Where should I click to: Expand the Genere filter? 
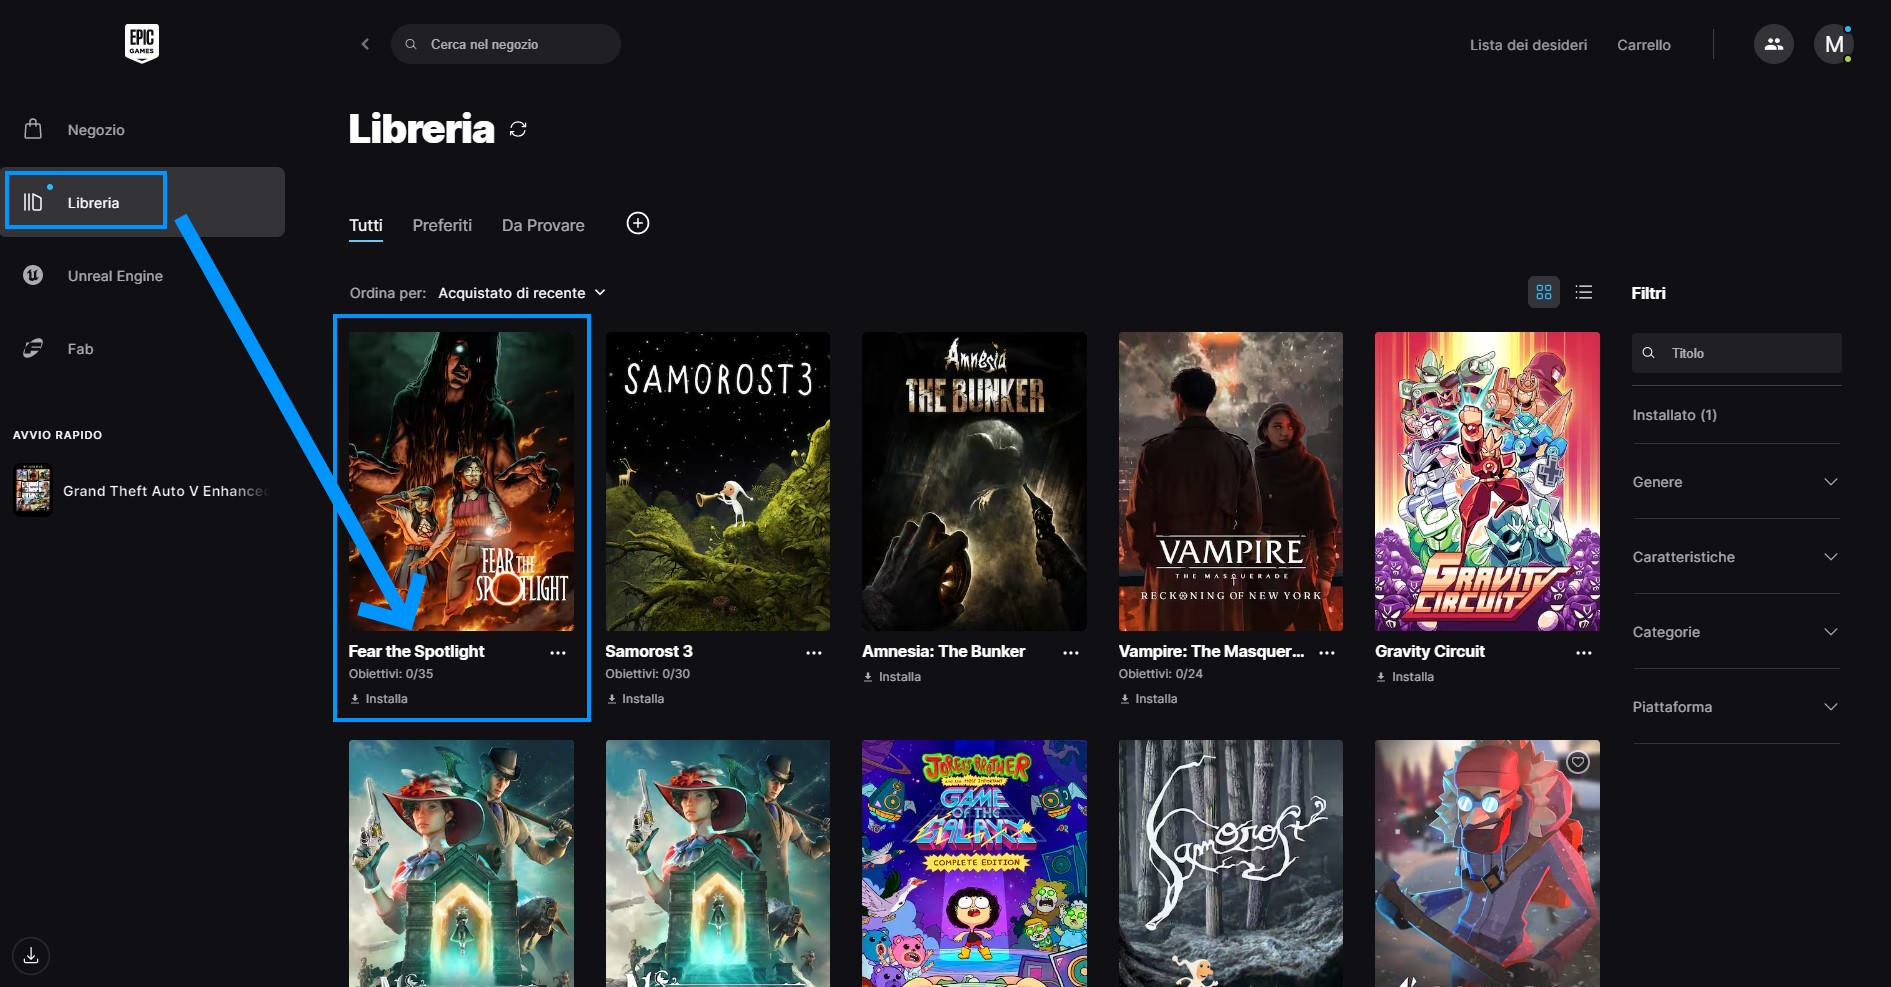(x=1735, y=482)
